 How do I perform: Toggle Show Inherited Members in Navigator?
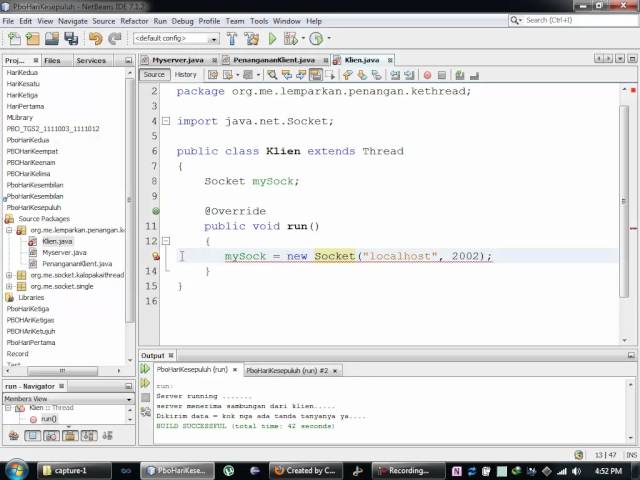pyautogui.click(x=14, y=436)
